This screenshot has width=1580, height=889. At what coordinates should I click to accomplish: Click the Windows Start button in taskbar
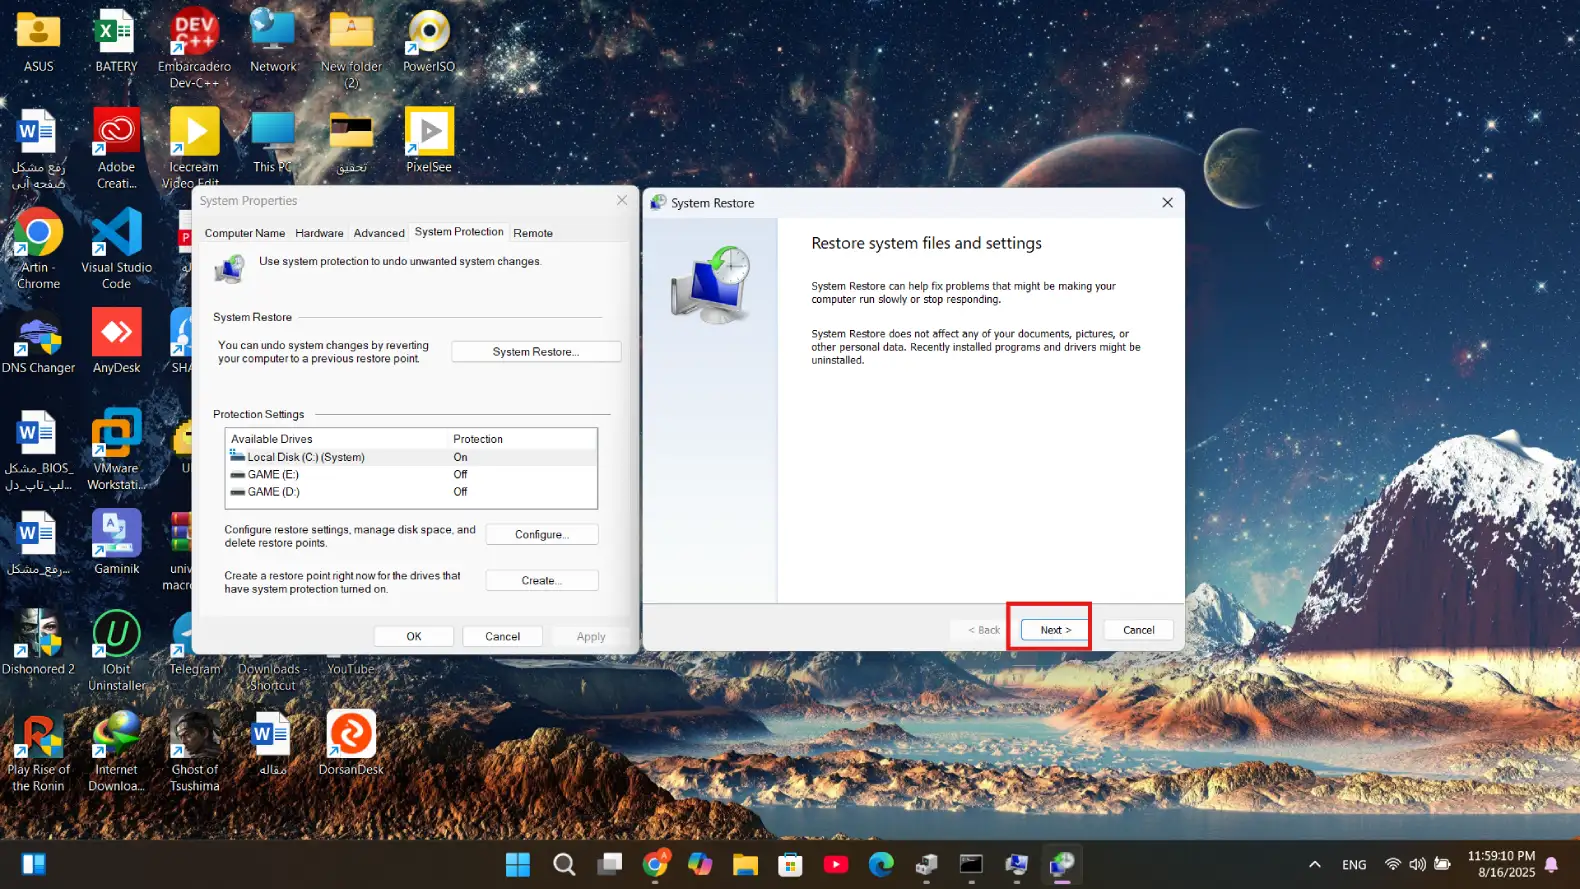518,865
